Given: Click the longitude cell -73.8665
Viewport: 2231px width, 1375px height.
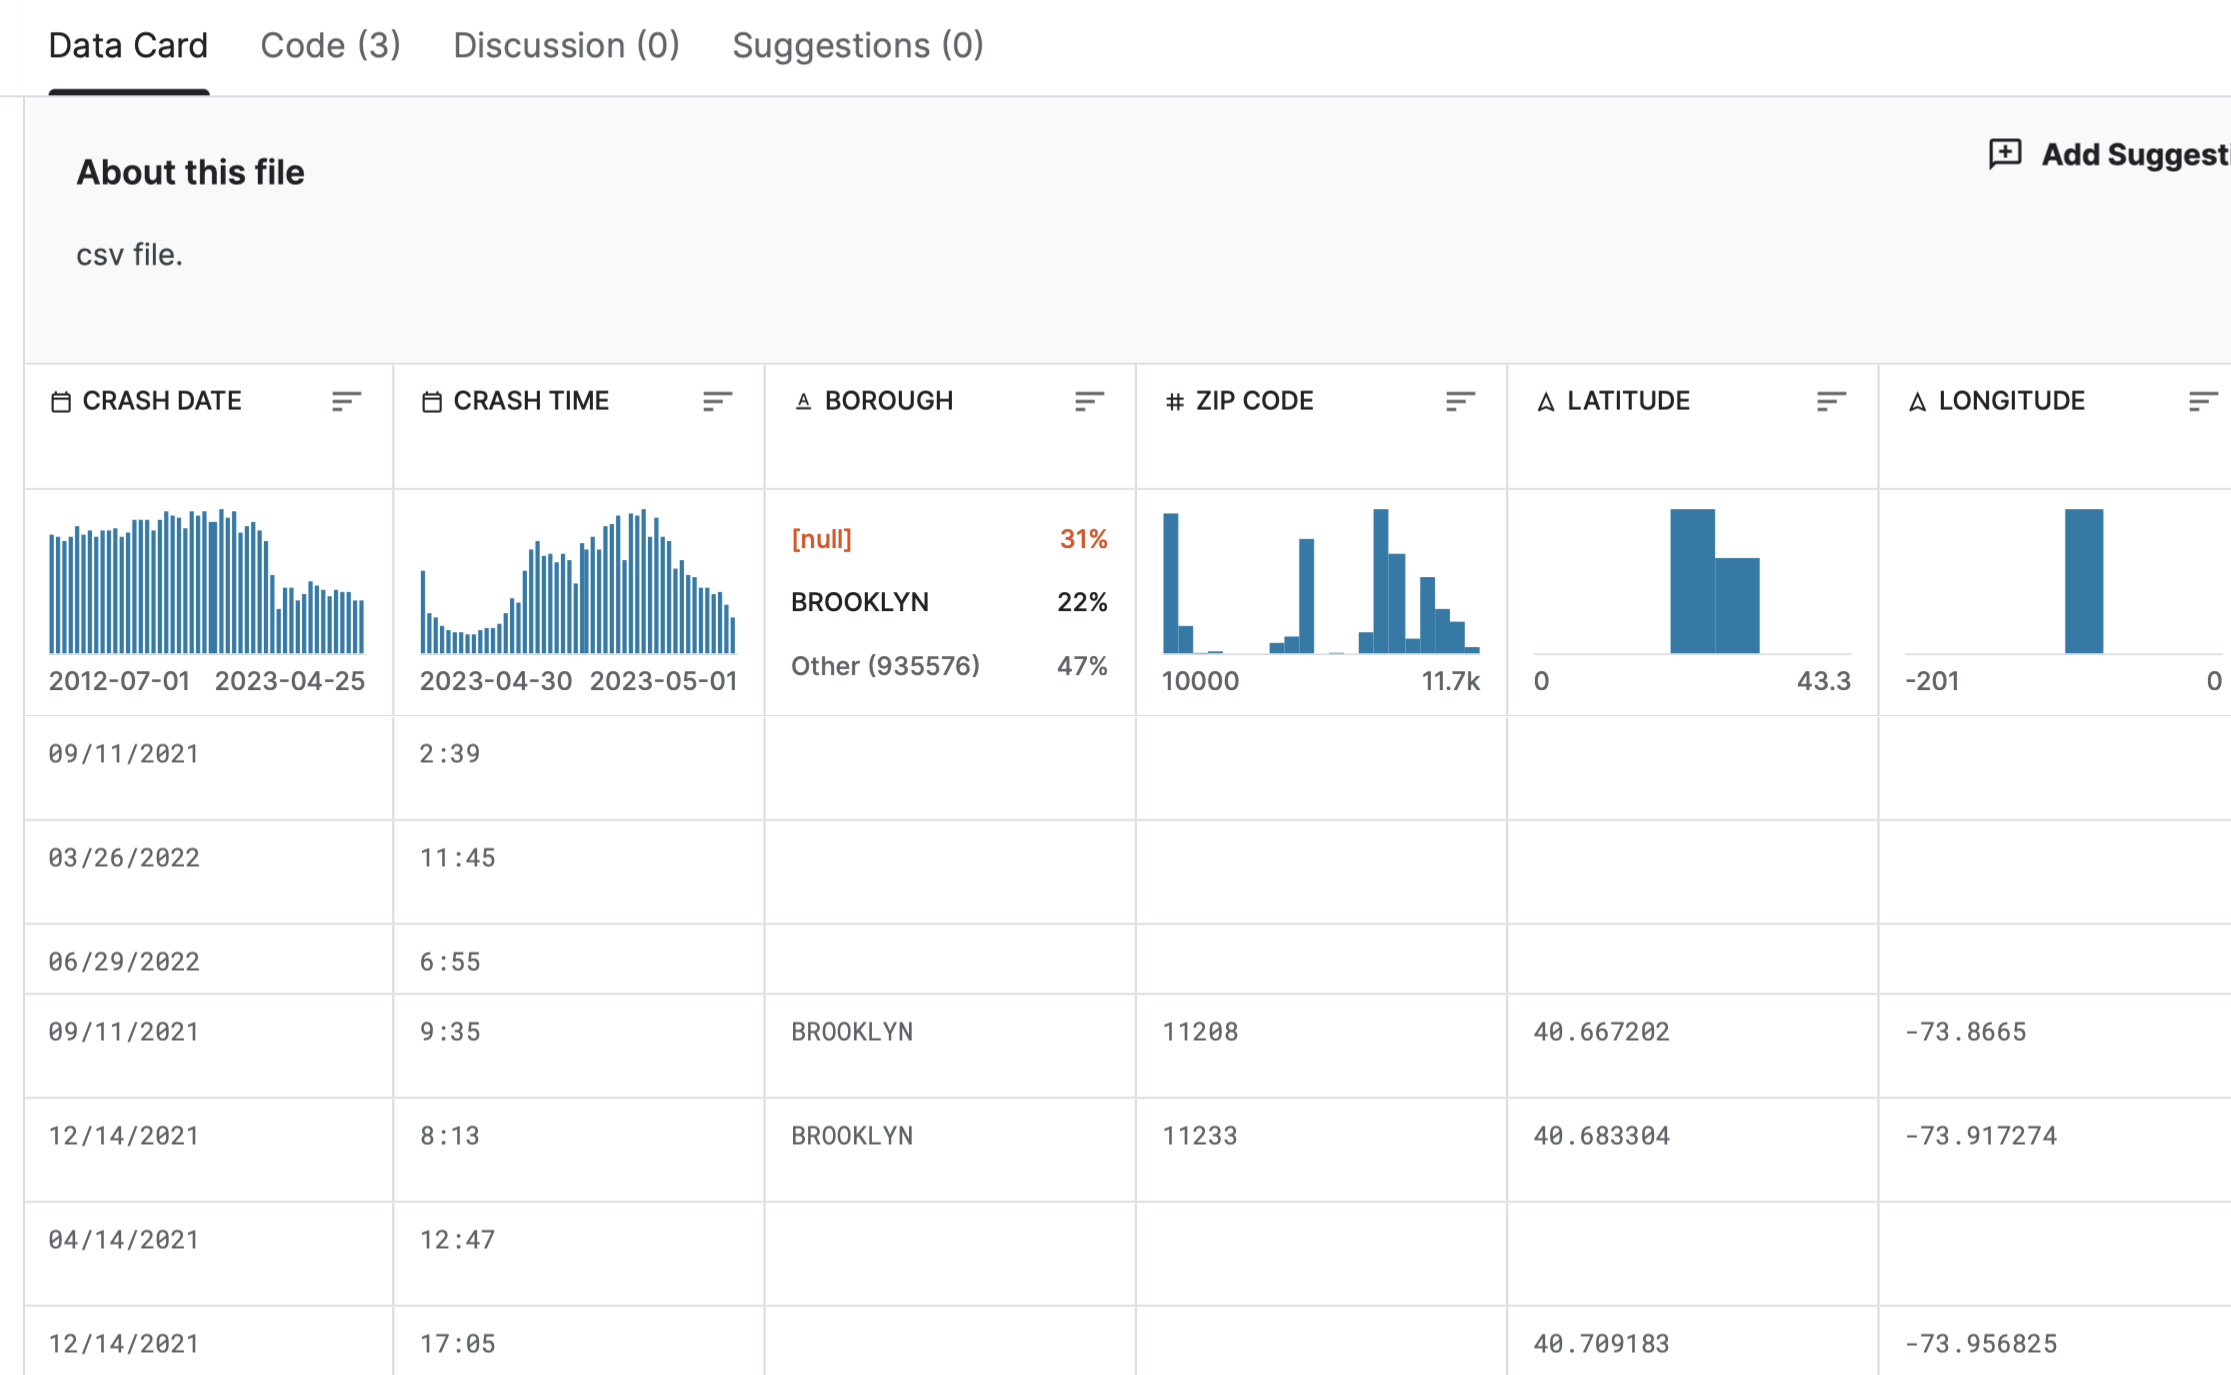Looking at the screenshot, I should 1966,1032.
